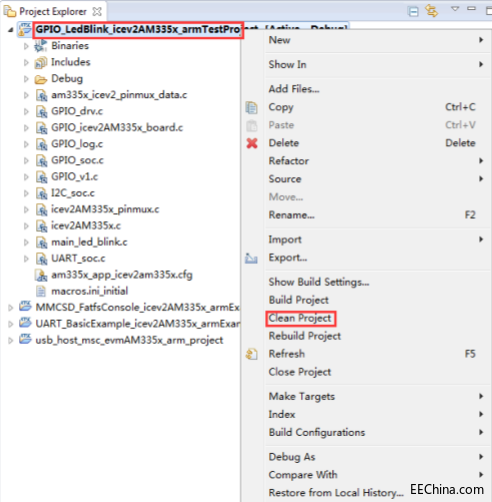492x502 pixels.
Task: Close the Project Explorer tab with X
Action: pos(97,12)
